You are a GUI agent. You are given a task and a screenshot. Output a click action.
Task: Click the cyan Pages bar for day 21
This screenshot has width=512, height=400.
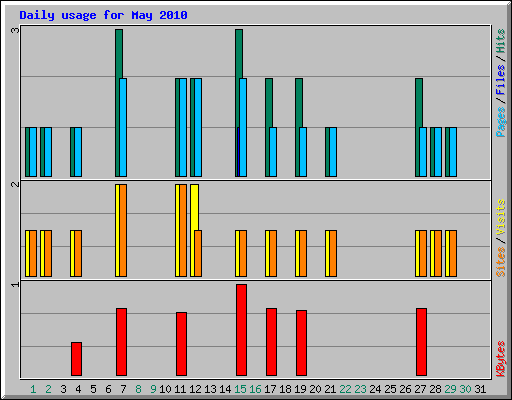click(x=333, y=152)
